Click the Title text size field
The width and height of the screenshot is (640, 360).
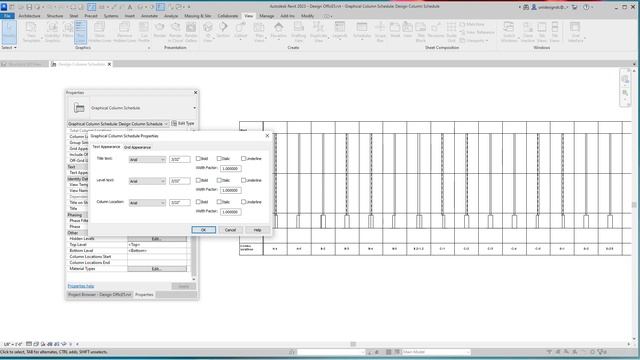point(180,160)
